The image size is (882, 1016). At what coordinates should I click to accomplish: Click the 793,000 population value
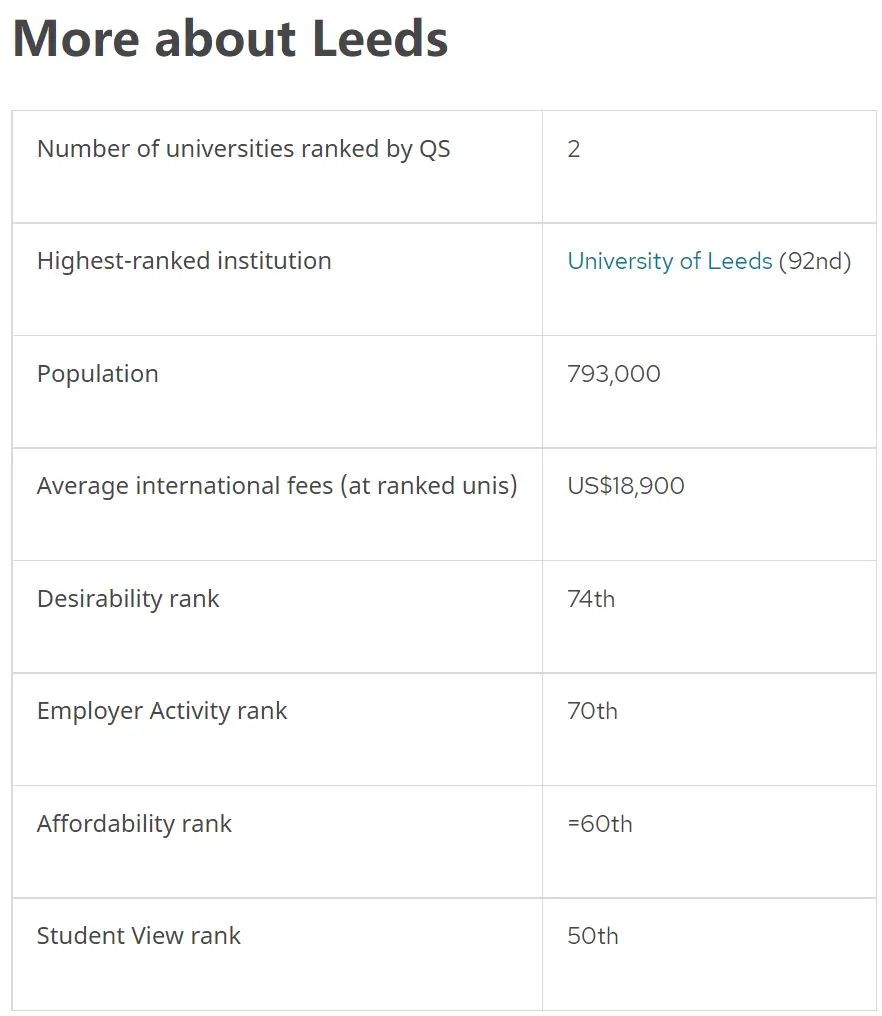tap(614, 374)
